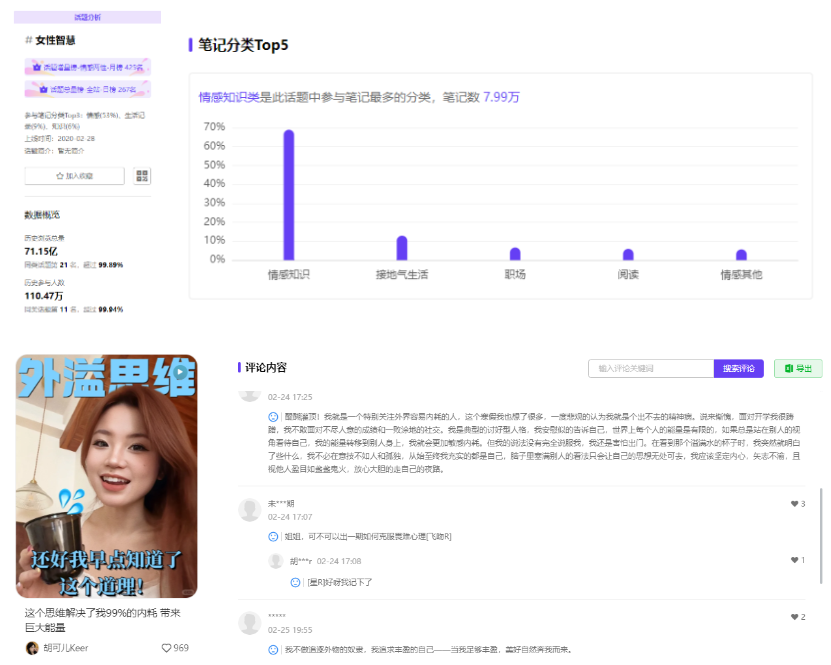Toggle like on 胡***r's reply heart
The image size is (831, 665).
794,559
